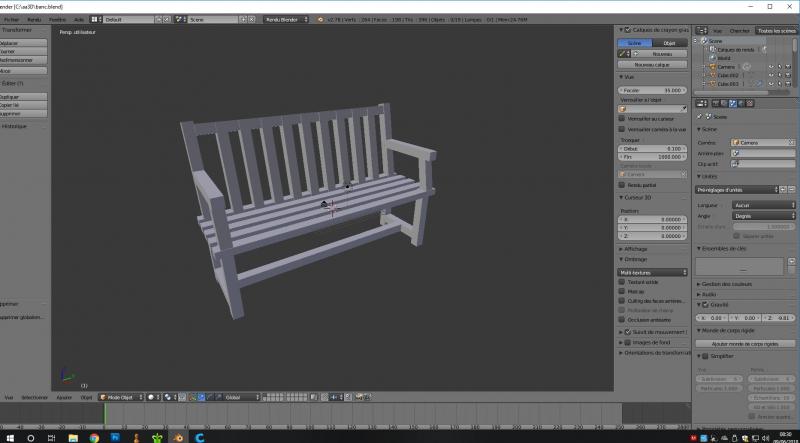The height and width of the screenshot is (443, 800).
Task: Click the Focale value field
Action: [x=652, y=90]
